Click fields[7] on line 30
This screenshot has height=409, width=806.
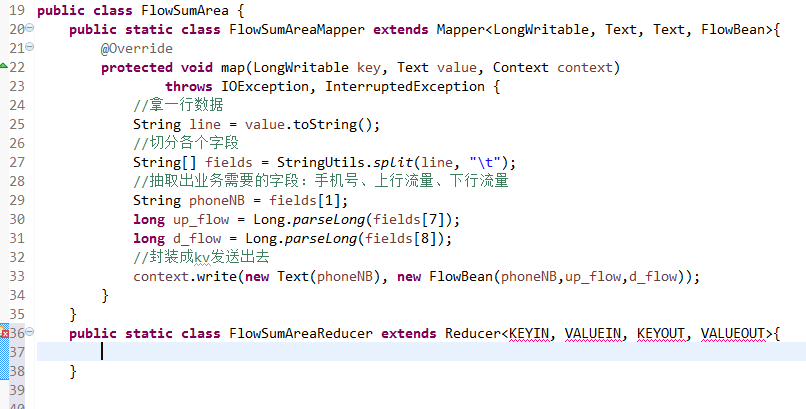409,219
